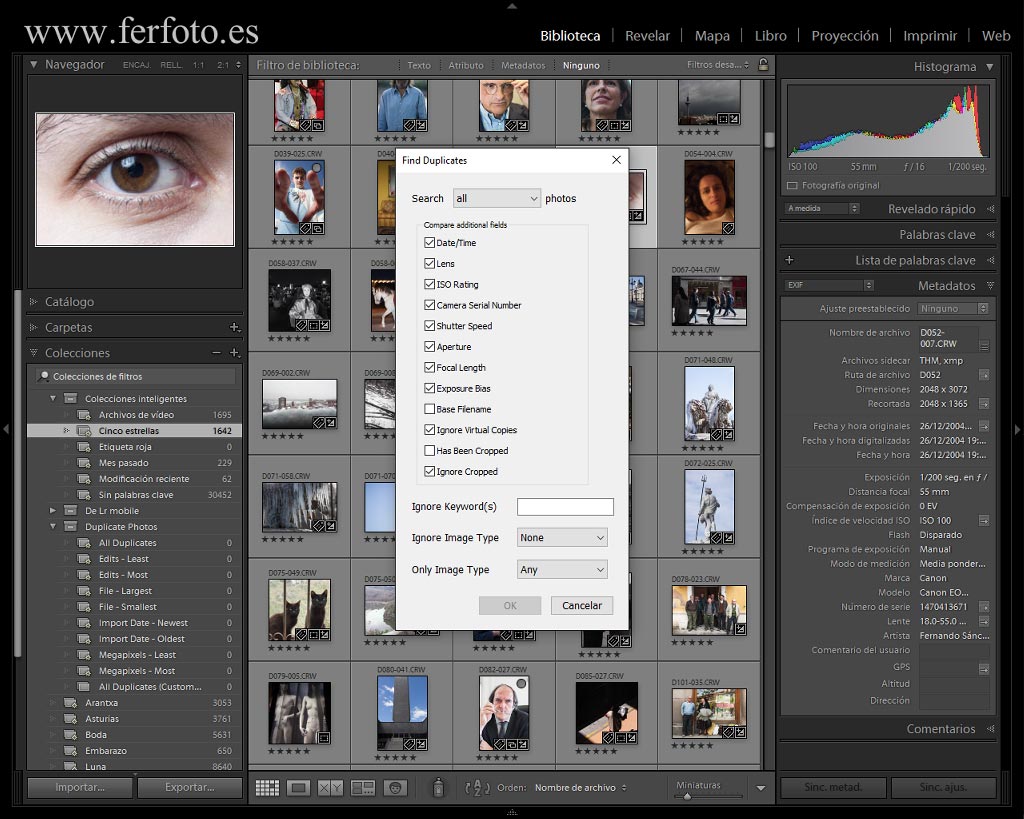Close the Find Duplicates dialog

pyautogui.click(x=616, y=160)
